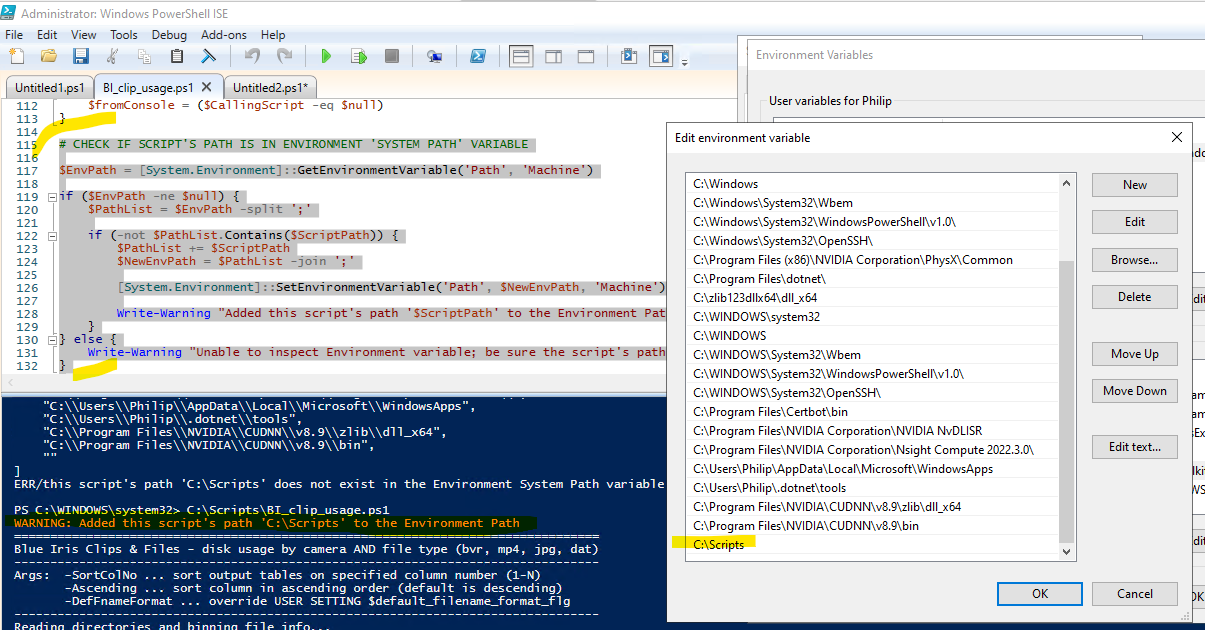Image resolution: width=1205 pixels, height=630 pixels.
Task: Clear the console pane with the blue wiper icon
Action: point(209,56)
